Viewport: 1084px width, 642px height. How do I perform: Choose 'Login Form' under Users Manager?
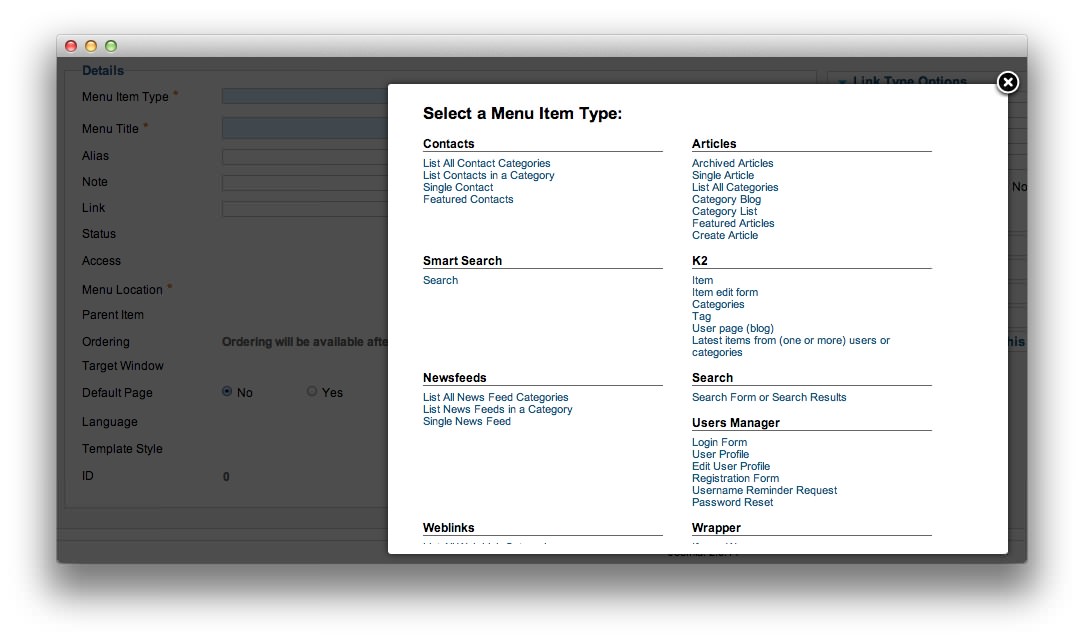point(719,443)
